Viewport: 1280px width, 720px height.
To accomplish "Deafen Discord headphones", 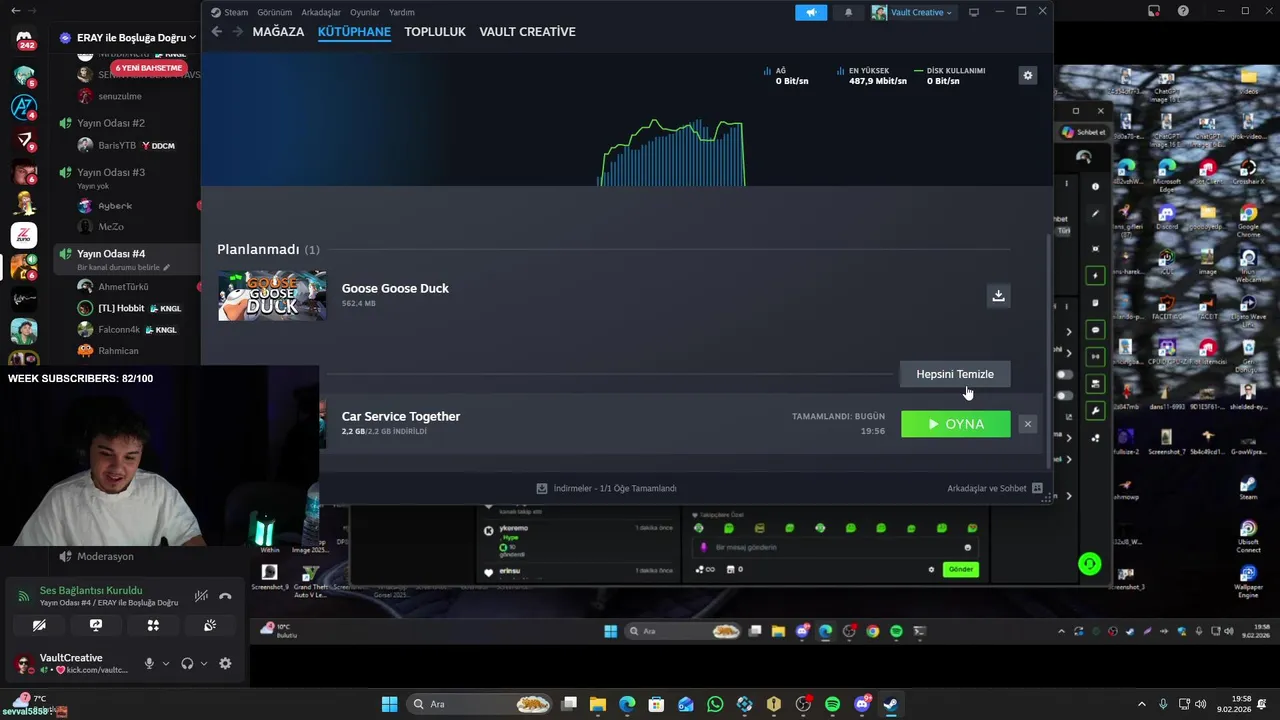I will (x=187, y=663).
